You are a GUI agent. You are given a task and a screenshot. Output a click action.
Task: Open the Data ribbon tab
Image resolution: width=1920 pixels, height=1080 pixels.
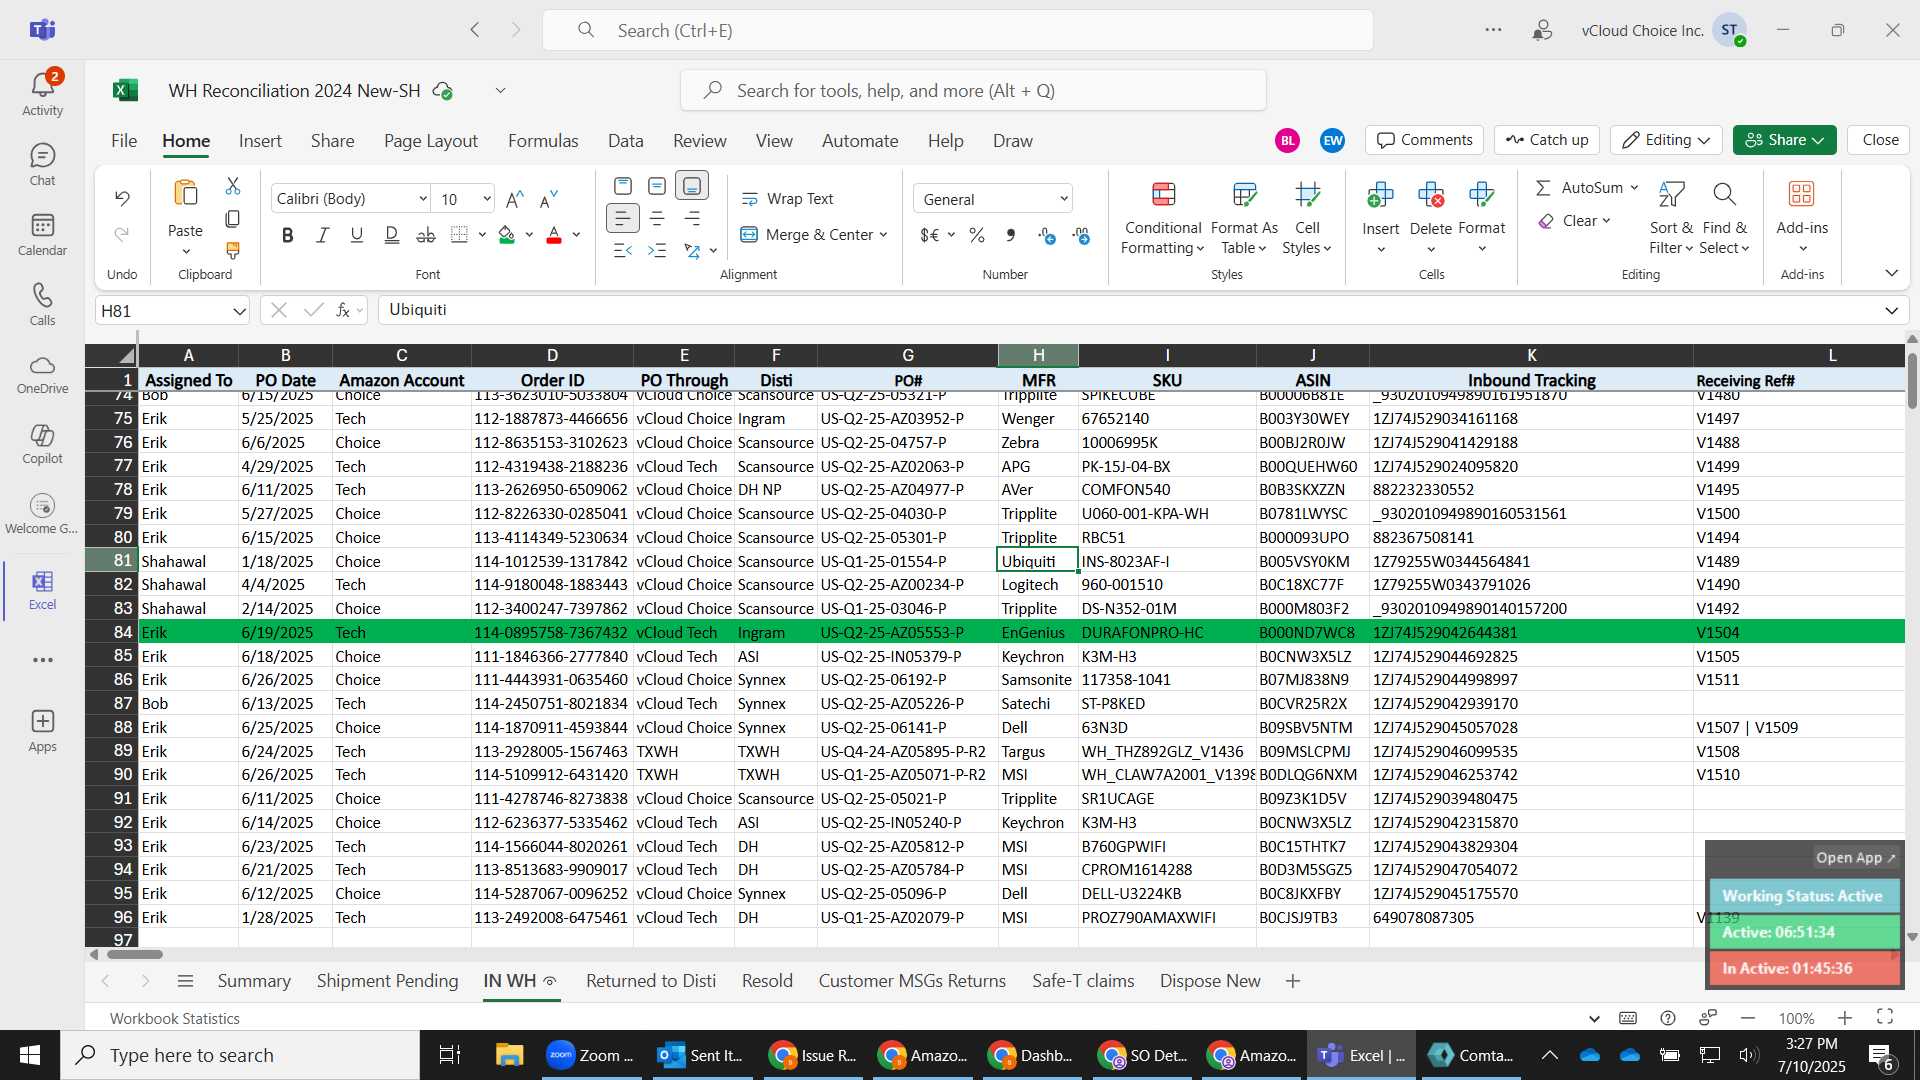[x=626, y=141]
